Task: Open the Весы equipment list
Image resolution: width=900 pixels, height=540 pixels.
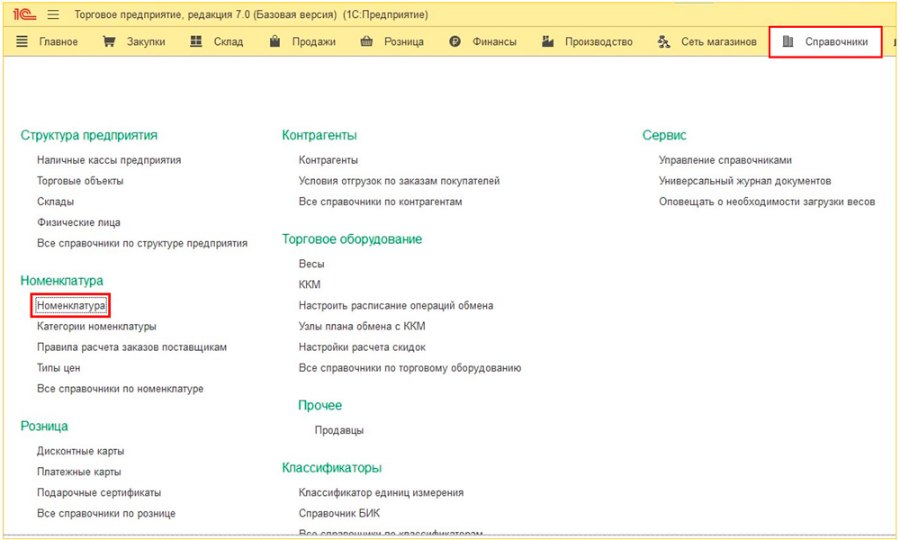Action: [x=312, y=264]
